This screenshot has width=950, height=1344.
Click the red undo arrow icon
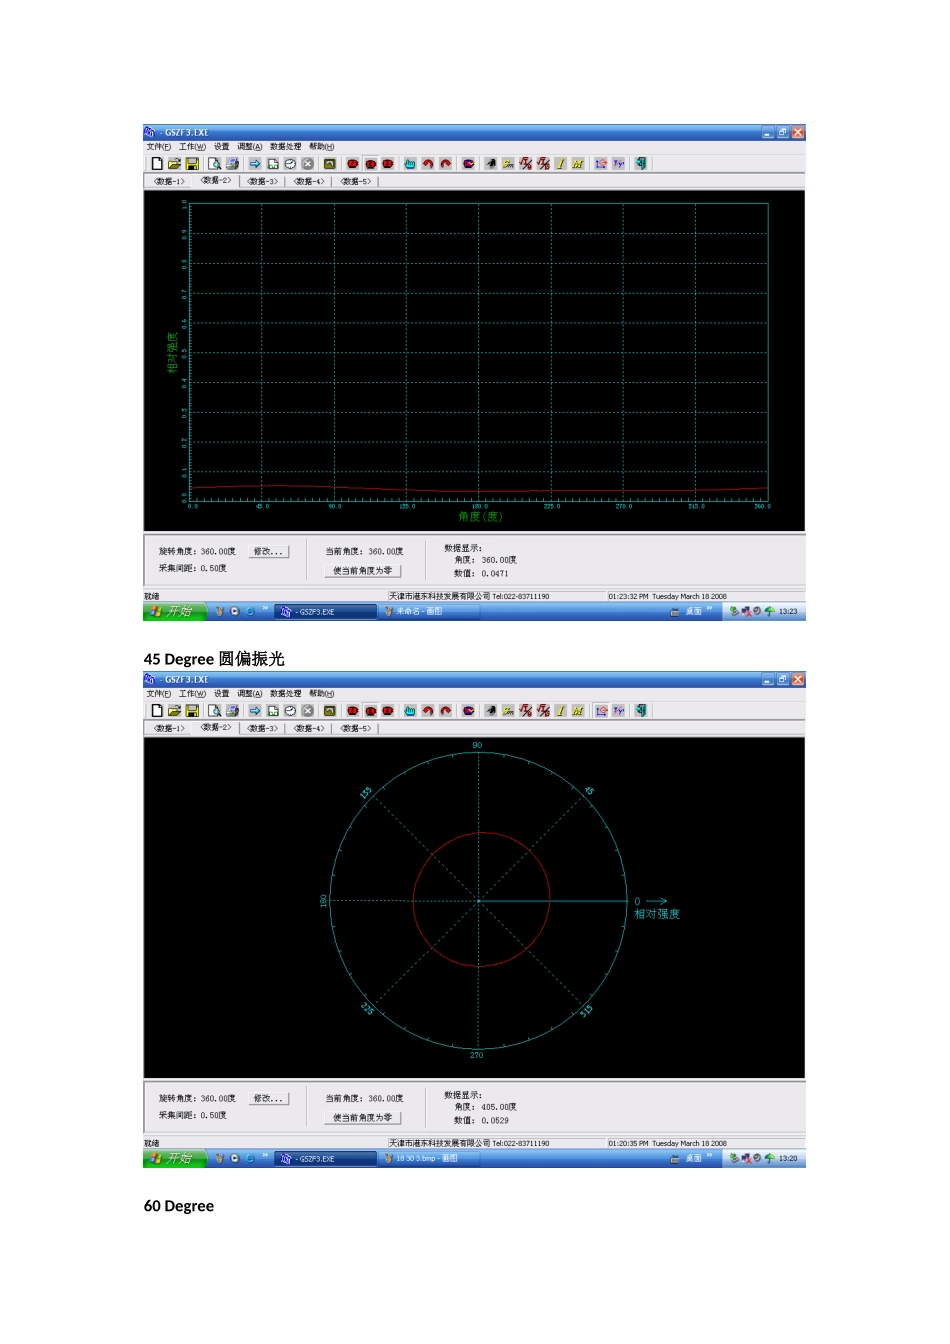(429, 163)
